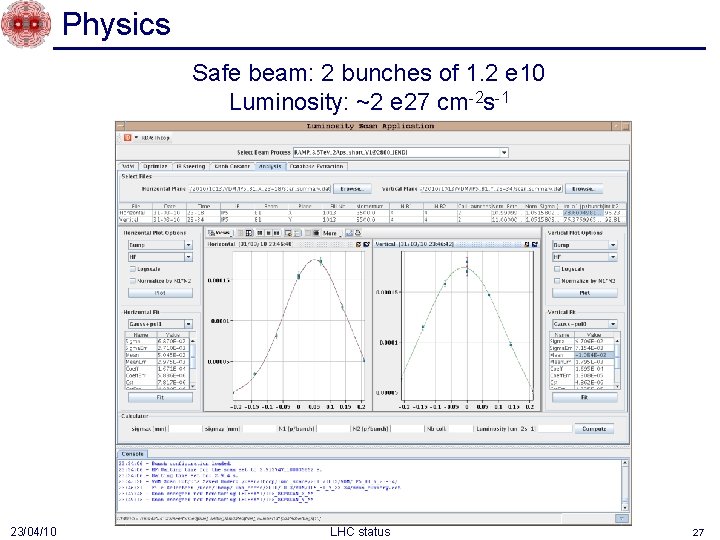
Task: Toggle Normalize checkbox in Horizontal Plot Options
Action: click(x=133, y=281)
